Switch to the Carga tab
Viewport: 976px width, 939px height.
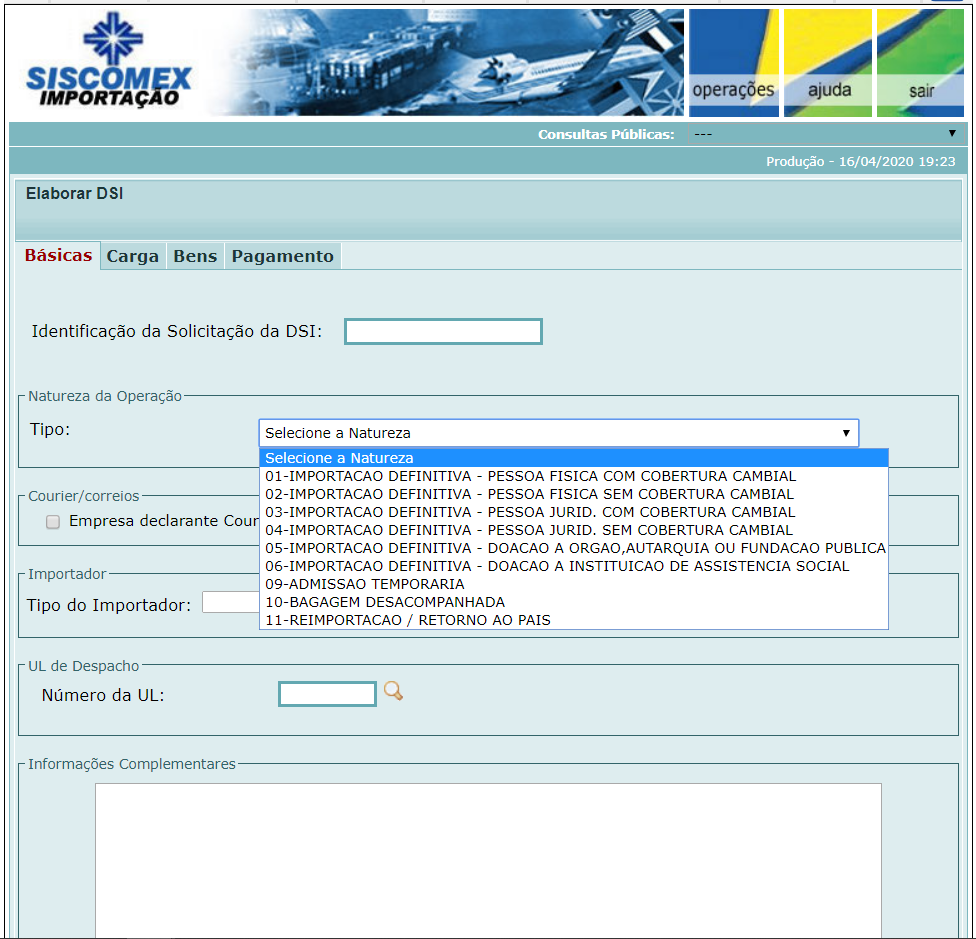click(x=133, y=256)
